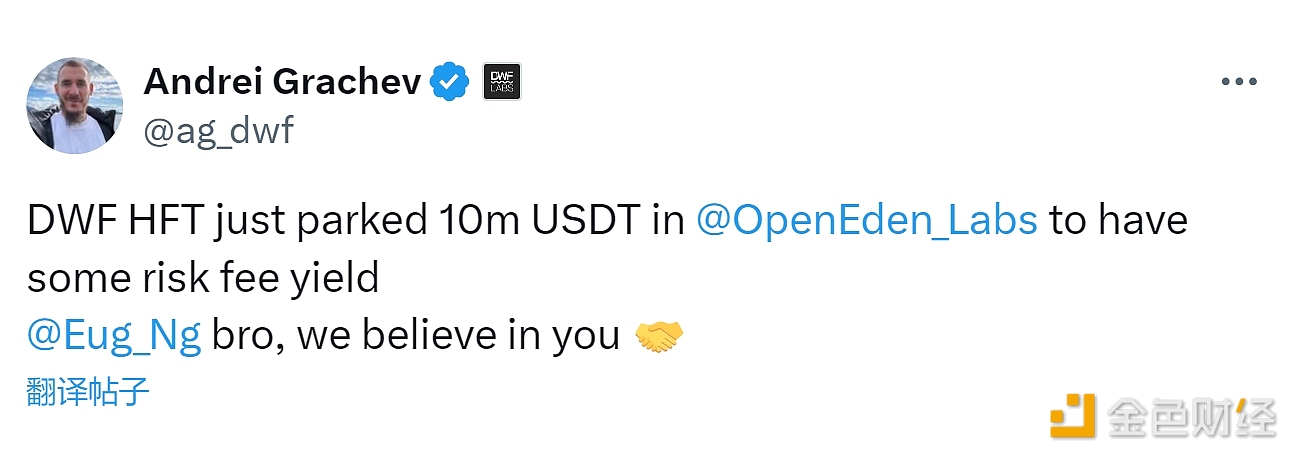
Task: Click the blue verified checkmark badge
Action: coord(449,82)
